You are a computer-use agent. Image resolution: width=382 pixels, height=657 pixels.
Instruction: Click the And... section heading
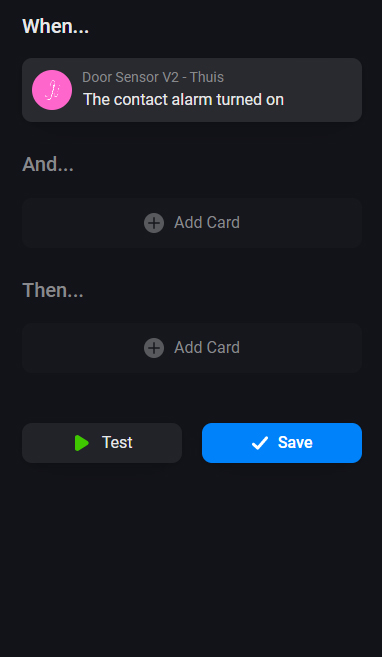tap(48, 164)
